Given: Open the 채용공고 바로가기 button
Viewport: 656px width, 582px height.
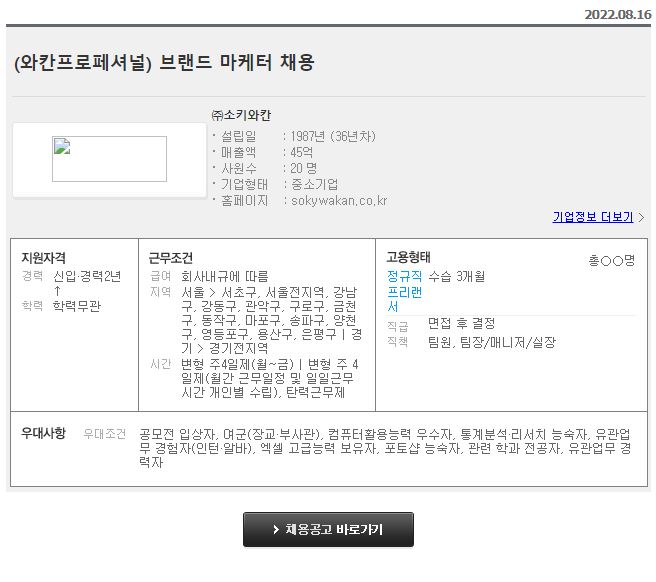Looking at the screenshot, I should point(328,529).
